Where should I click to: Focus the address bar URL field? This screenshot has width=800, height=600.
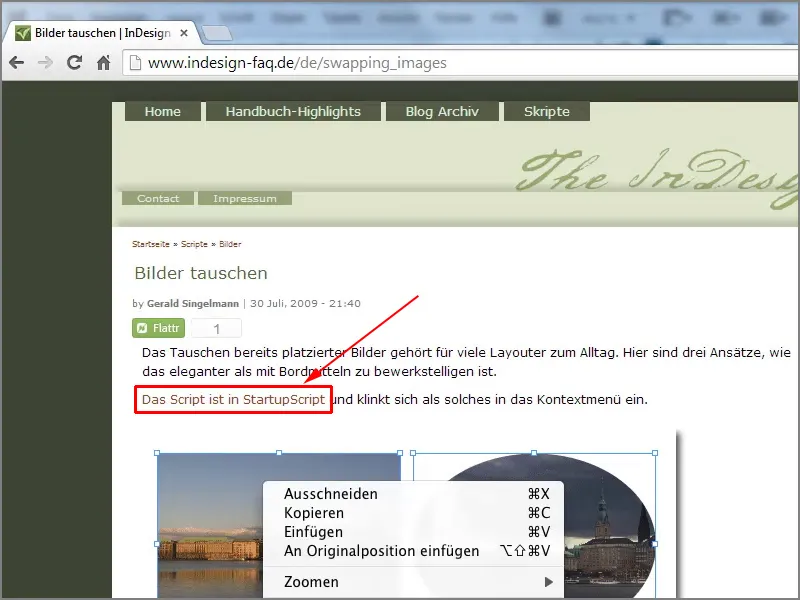pyautogui.click(x=459, y=63)
